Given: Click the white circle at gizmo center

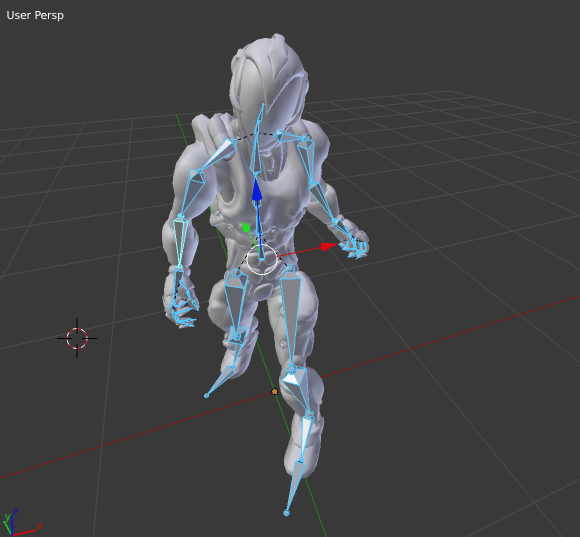Looking at the screenshot, I should tap(262, 259).
